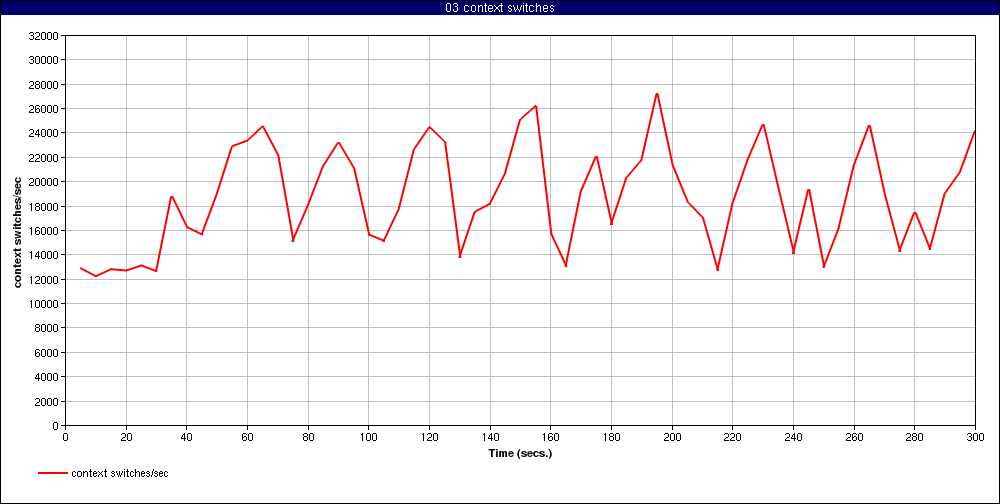Click the 10000 y-axis label
Viewport: 1000px width, 504px height.
(45, 304)
